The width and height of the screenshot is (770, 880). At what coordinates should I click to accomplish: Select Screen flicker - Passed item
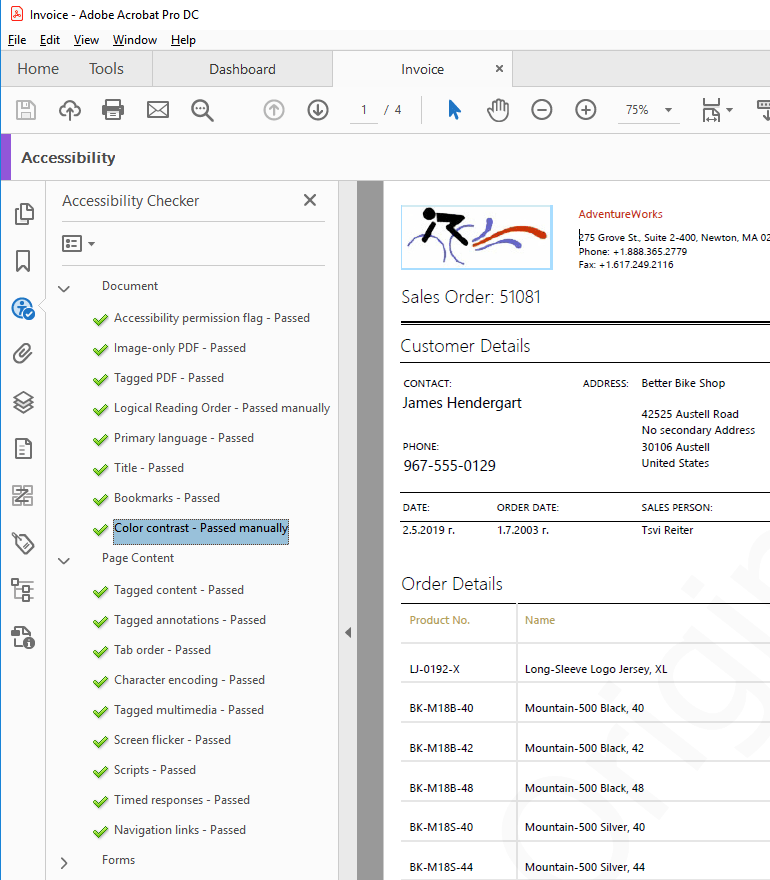[172, 740]
